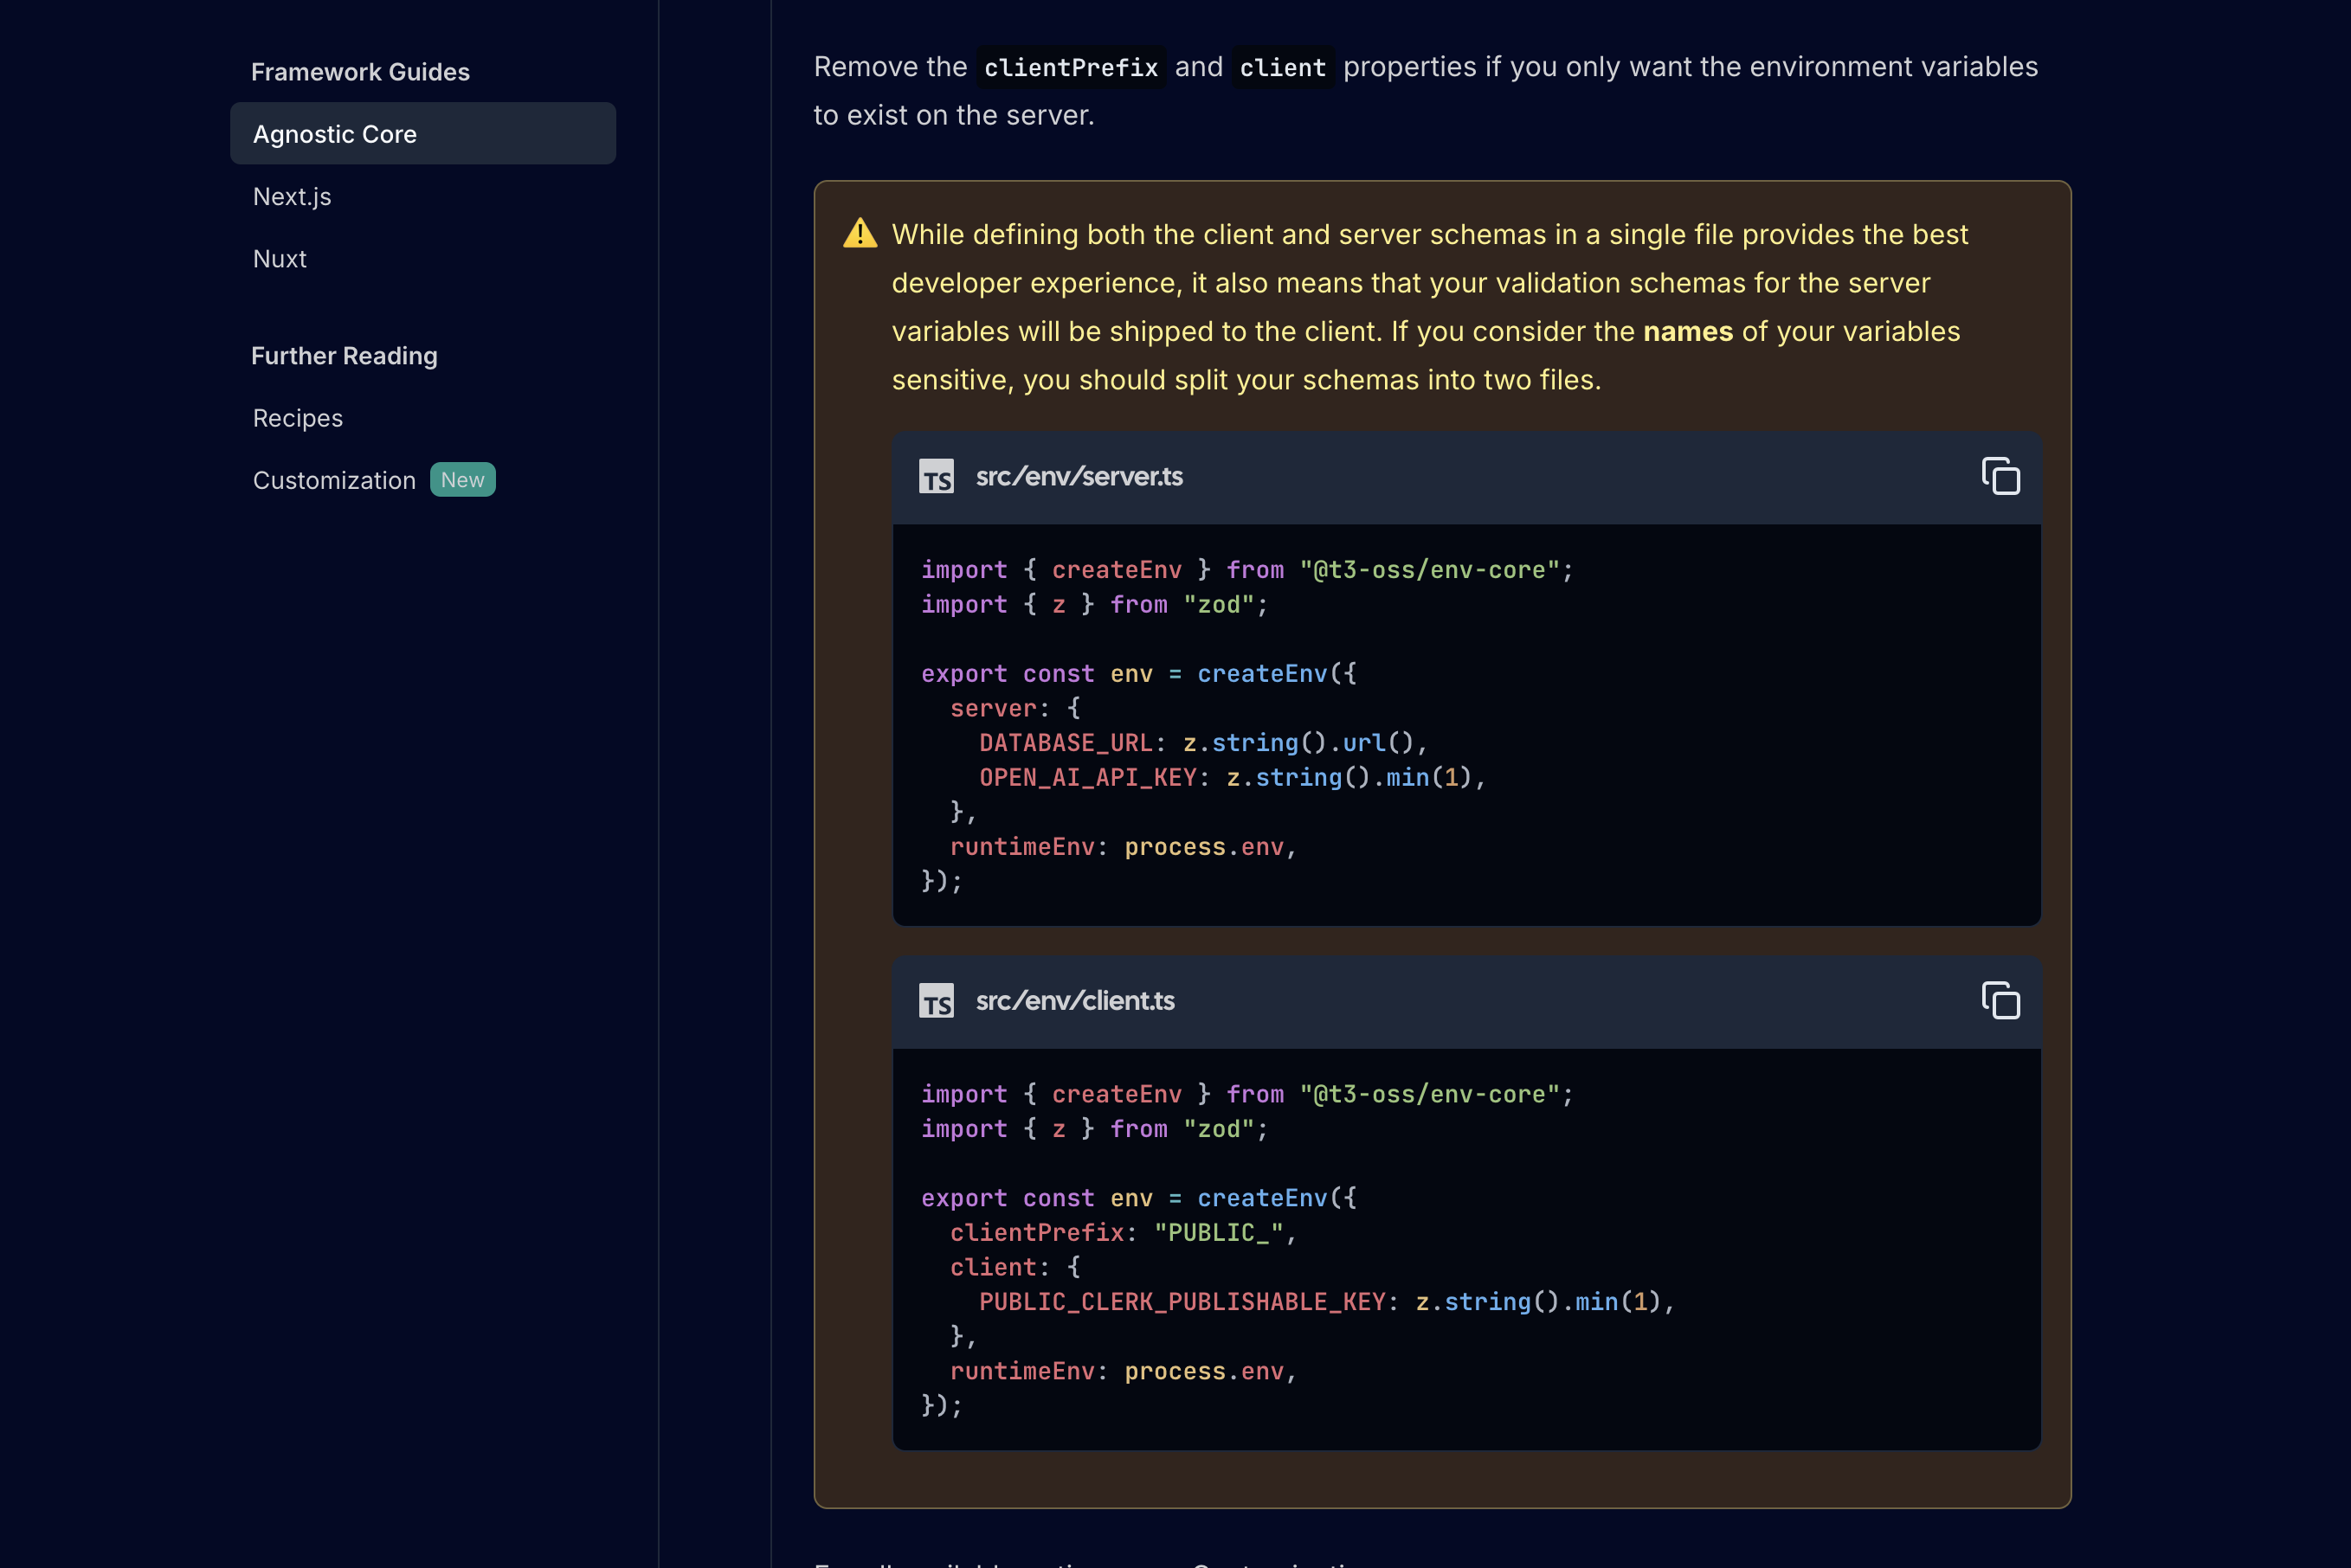Click the "zod" import in server.ts
This screenshot has width=2351, height=1568.
pyautogui.click(x=1218, y=604)
